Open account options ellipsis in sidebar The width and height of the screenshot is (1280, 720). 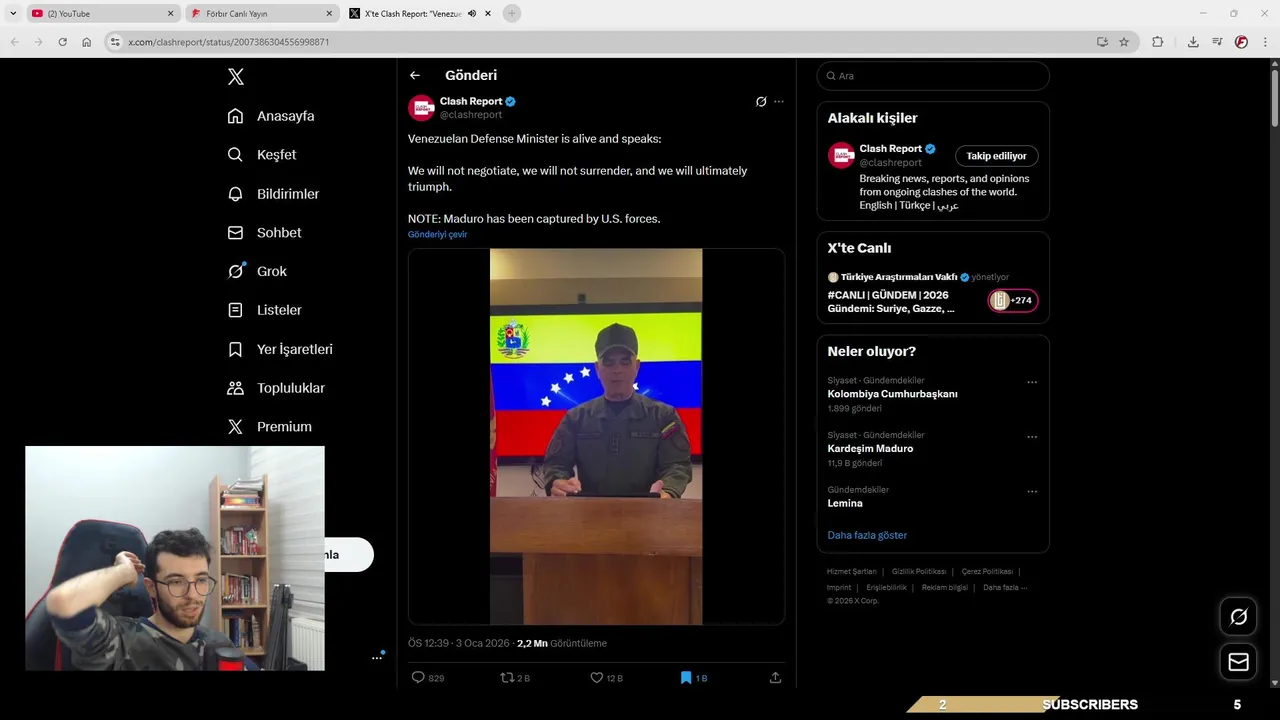click(377, 658)
